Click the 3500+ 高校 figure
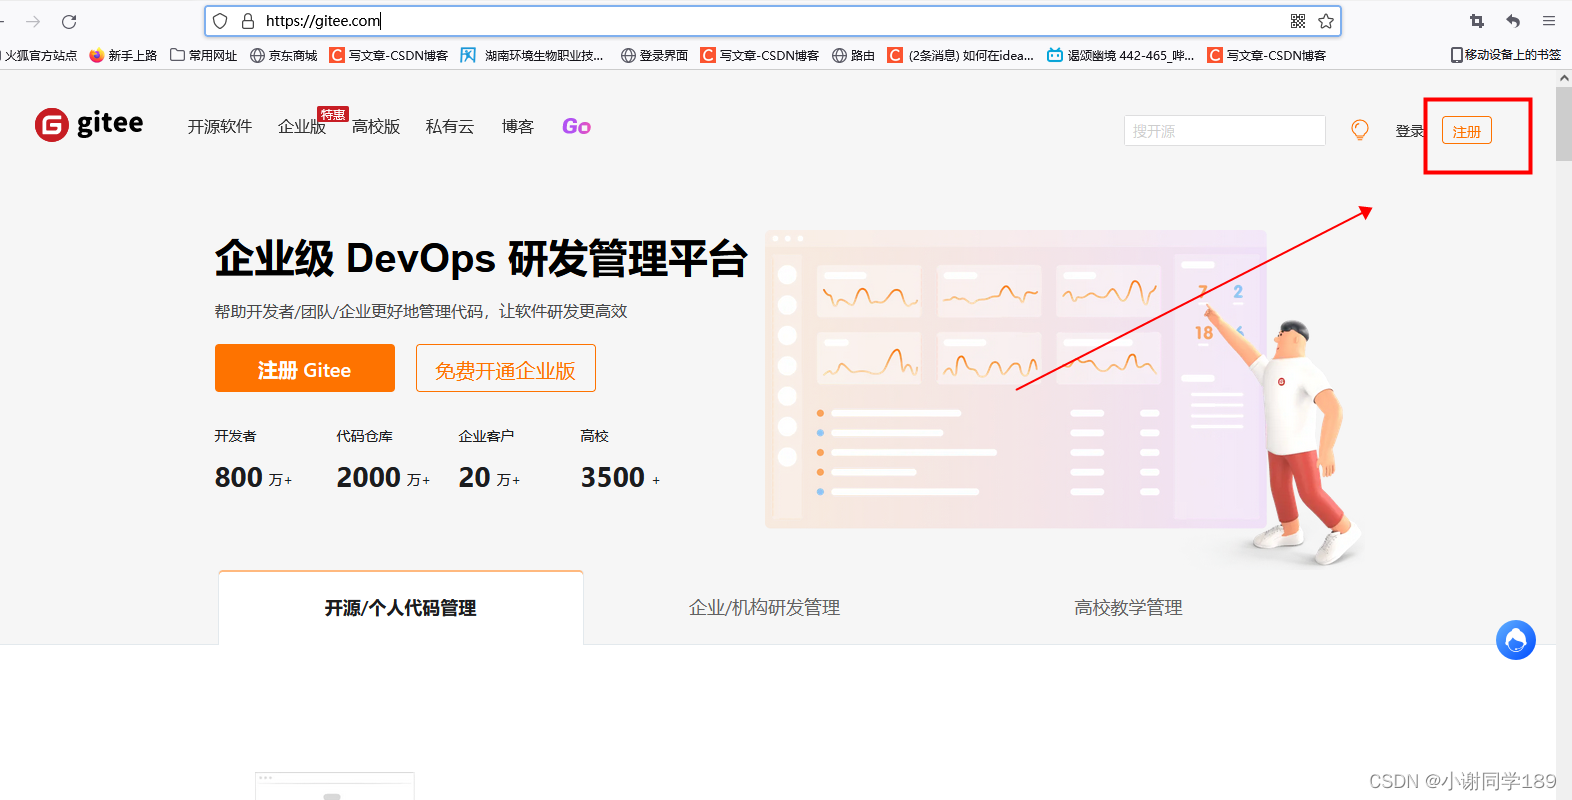 pos(621,478)
